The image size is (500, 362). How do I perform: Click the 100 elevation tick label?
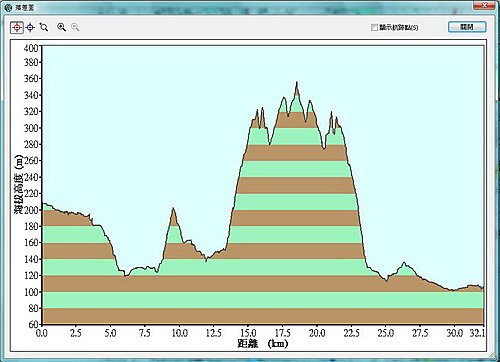click(31, 292)
